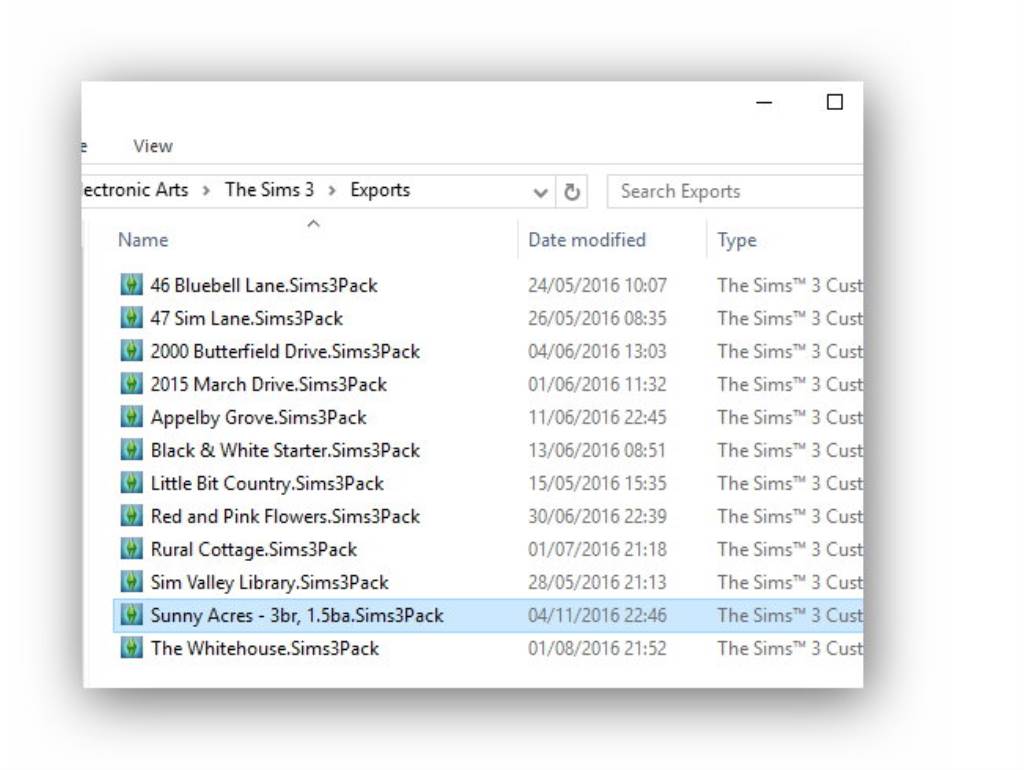Select 2000 Butterfield Drive.Sims3Pack file name
The image size is (1024, 770).
pyautogui.click(x=285, y=351)
